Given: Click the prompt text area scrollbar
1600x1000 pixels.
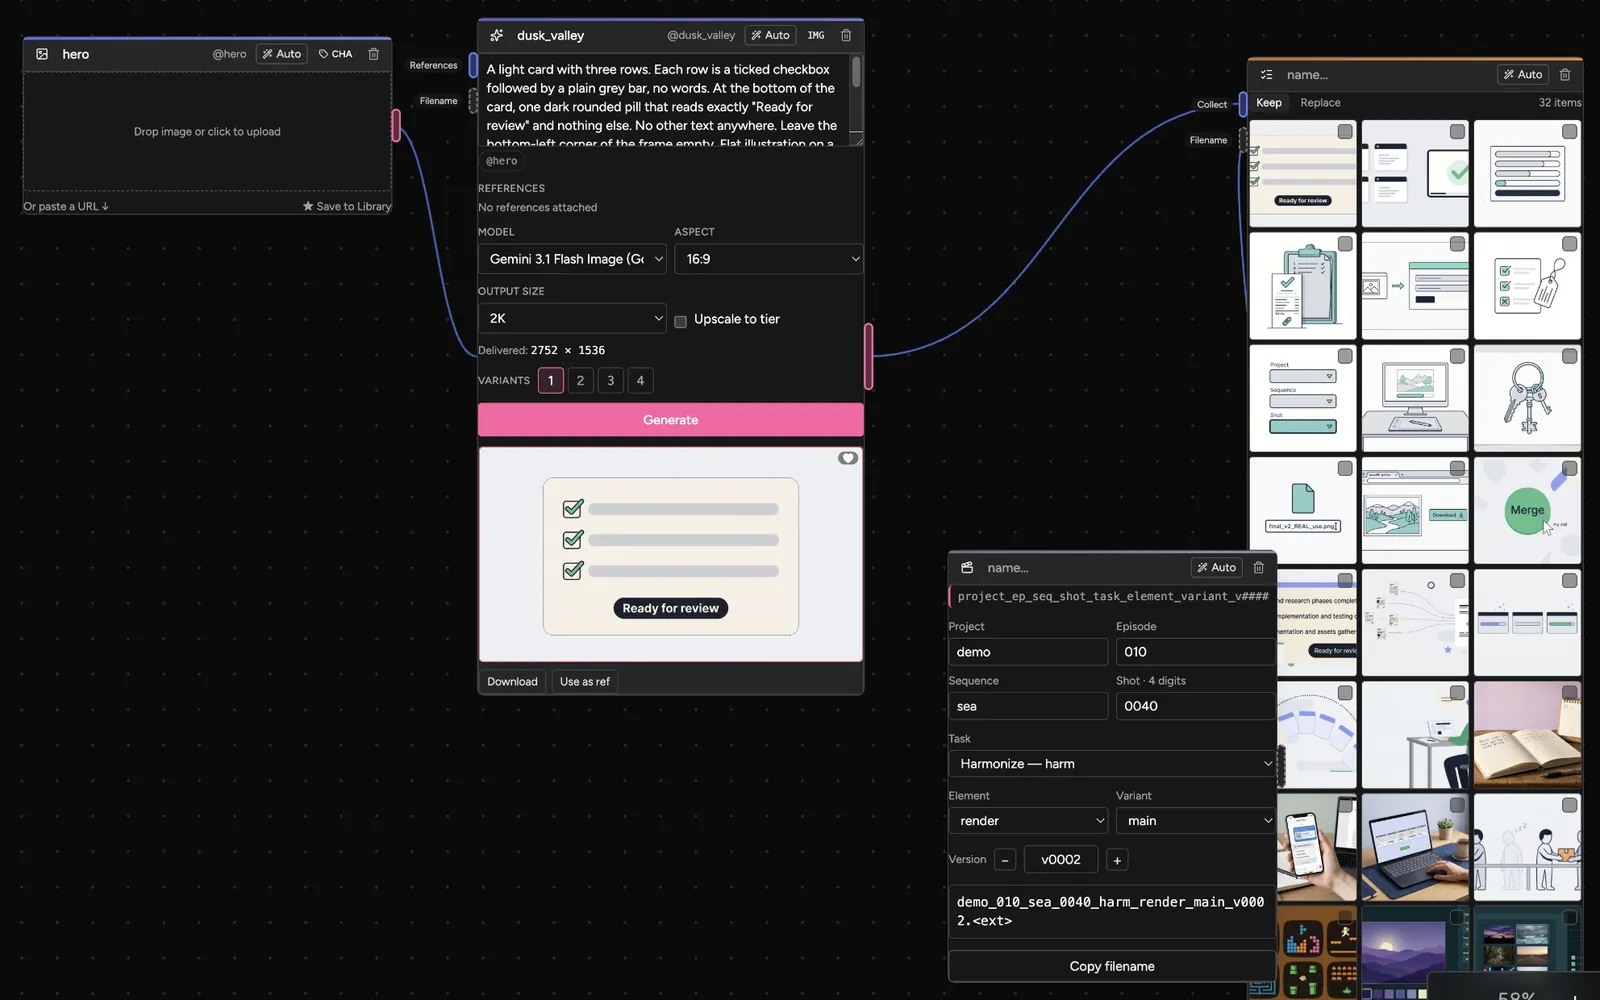Looking at the screenshot, I should 856,72.
